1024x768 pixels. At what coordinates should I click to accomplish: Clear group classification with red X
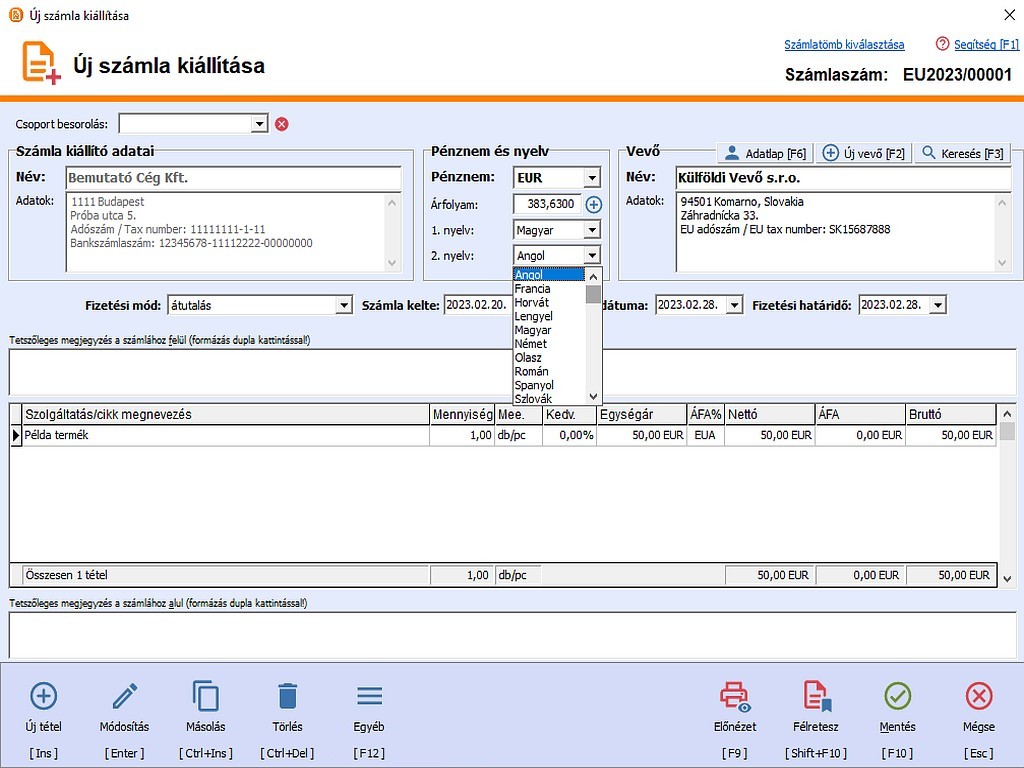tap(282, 124)
